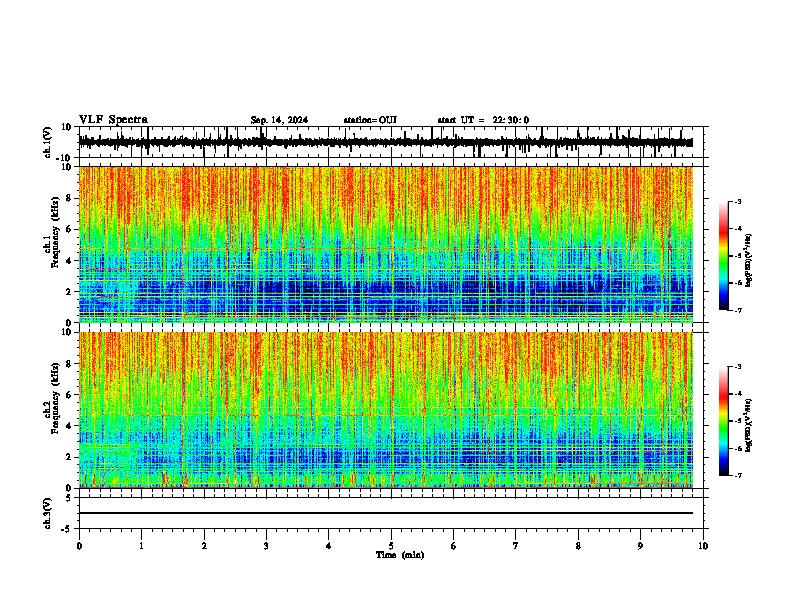The image size is (792, 612).
Task: Click the log(PSD) label beside ch.1 color scale
Action: (749, 261)
